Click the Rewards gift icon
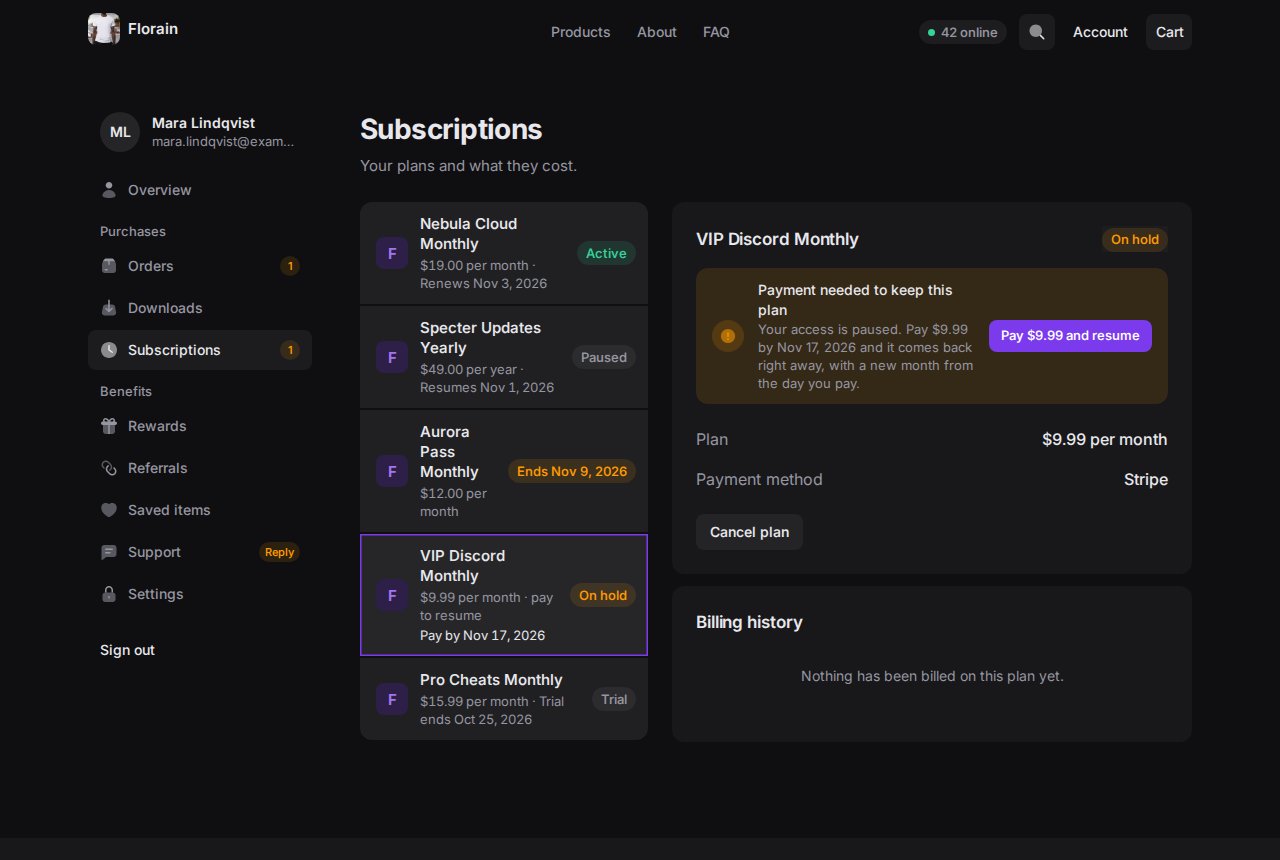Screen dimensions: 1280x860 (109, 426)
